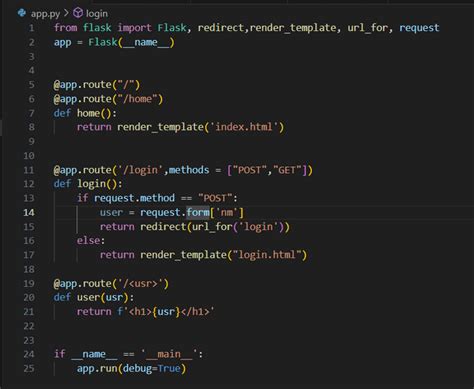Click the "GET" string on line 11
Image resolution: width=474 pixels, height=389 pixels.
click(x=287, y=170)
